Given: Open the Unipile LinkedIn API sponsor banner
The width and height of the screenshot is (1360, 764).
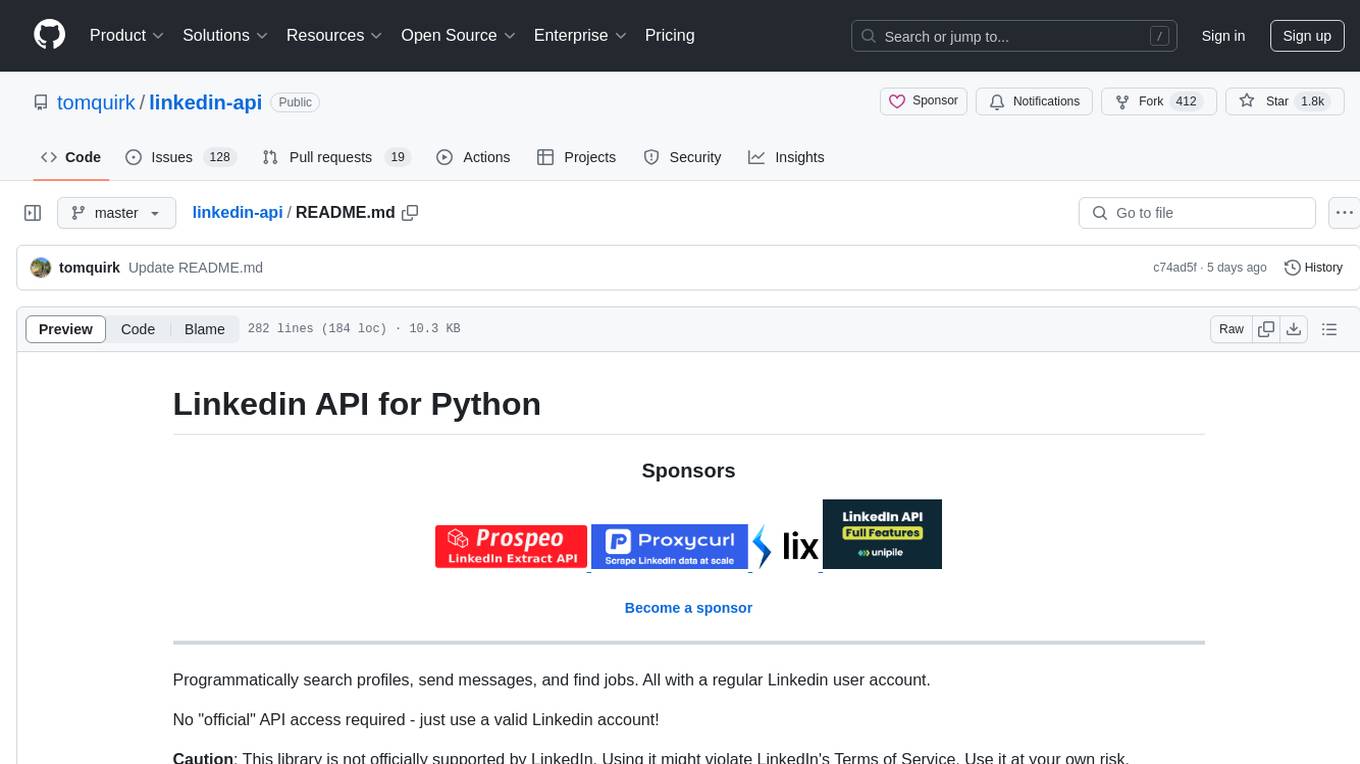Looking at the screenshot, I should point(882,534).
